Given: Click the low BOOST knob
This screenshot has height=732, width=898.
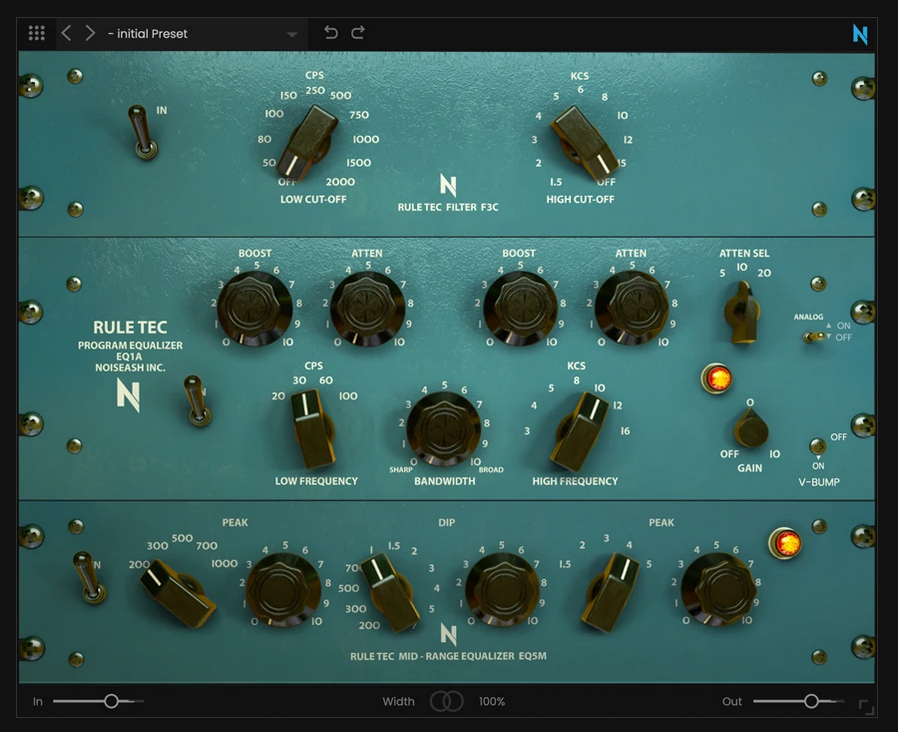Looking at the screenshot, I should pos(255,308).
